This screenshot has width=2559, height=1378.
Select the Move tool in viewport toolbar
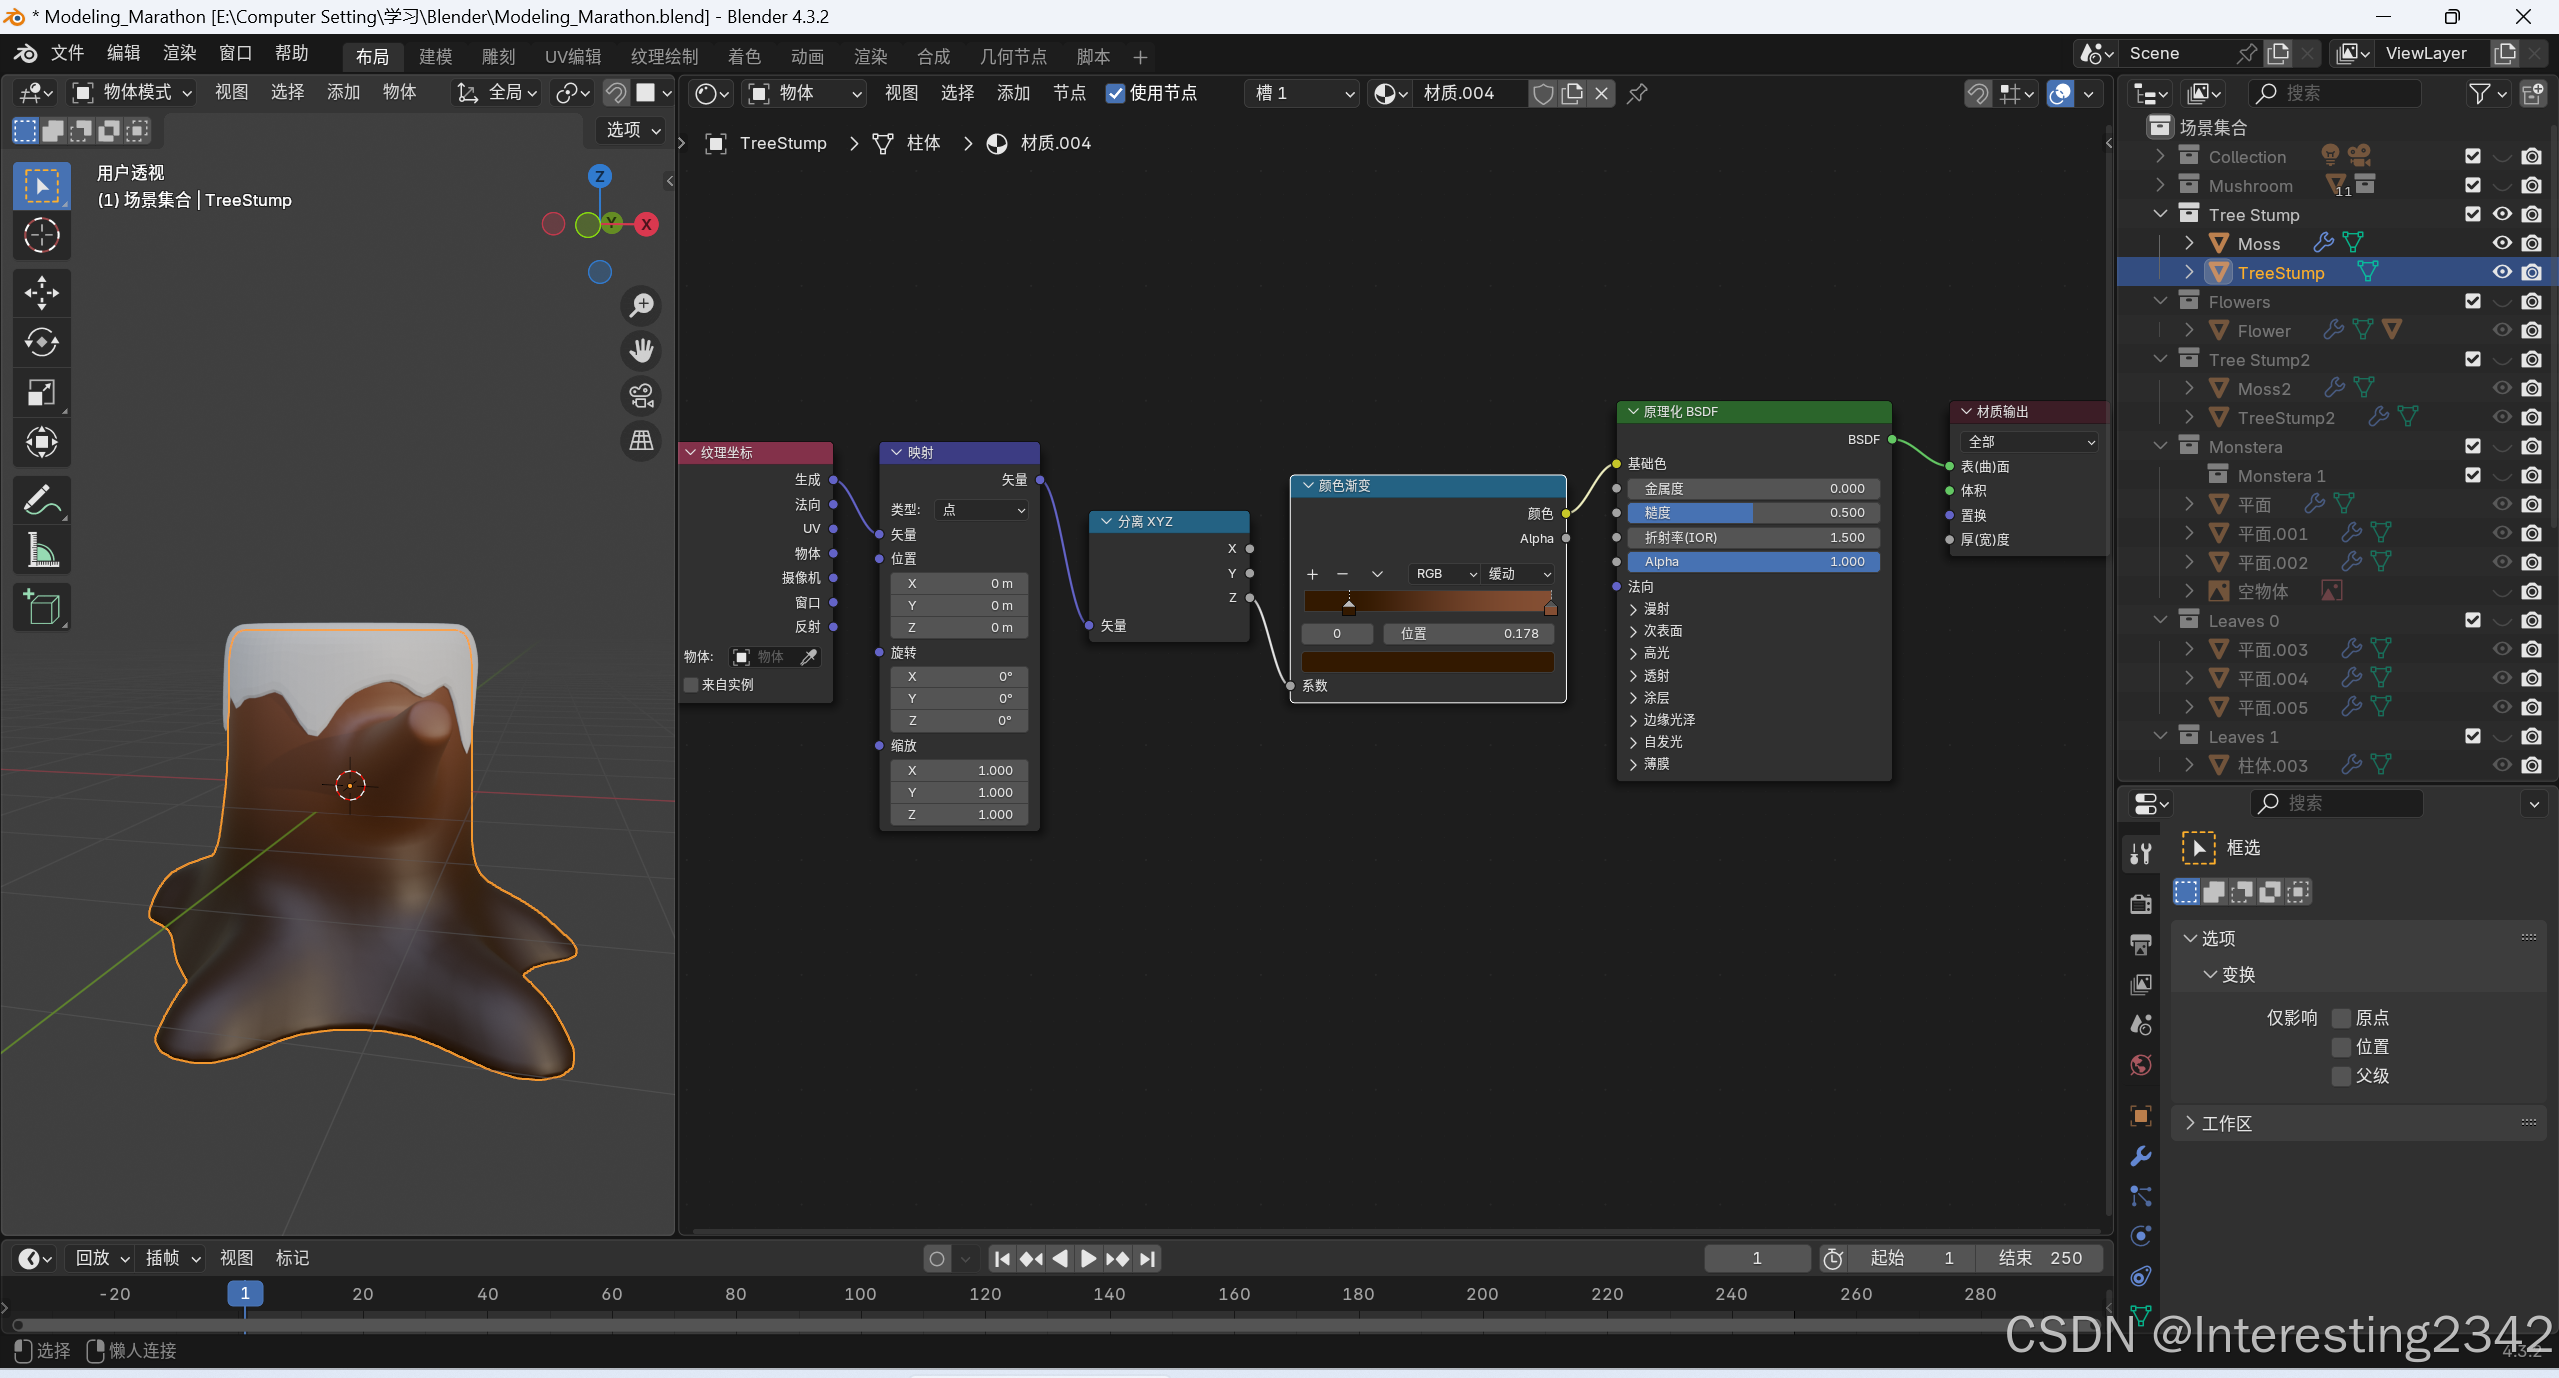click(41, 293)
